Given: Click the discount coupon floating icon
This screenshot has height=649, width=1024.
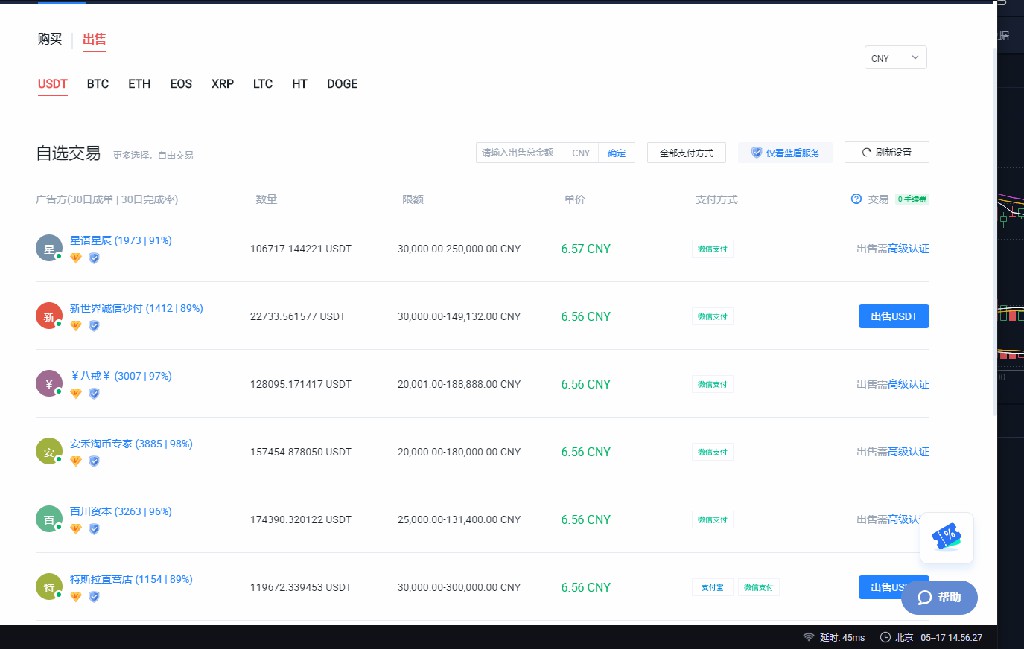Looking at the screenshot, I should tap(946, 538).
